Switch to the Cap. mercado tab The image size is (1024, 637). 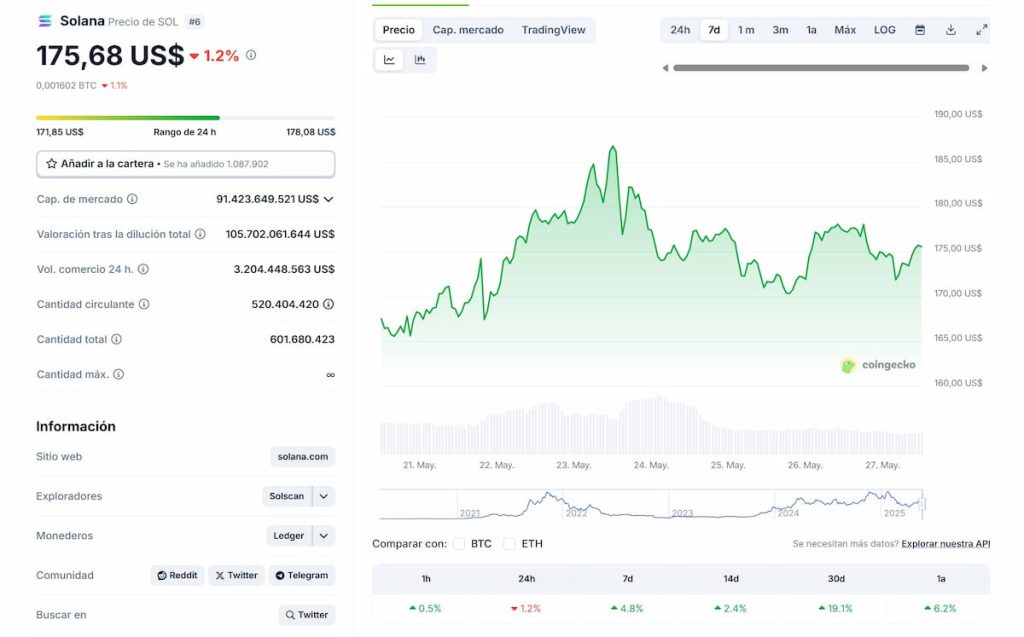click(x=468, y=30)
